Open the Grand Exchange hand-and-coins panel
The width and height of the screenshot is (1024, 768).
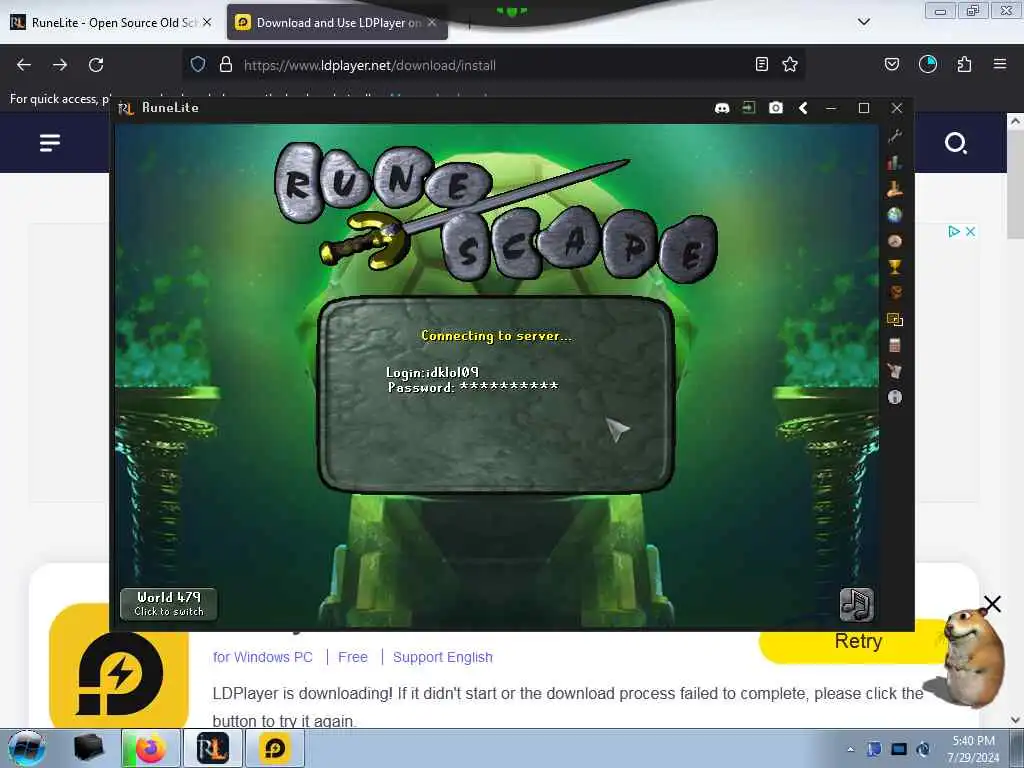[x=895, y=189]
